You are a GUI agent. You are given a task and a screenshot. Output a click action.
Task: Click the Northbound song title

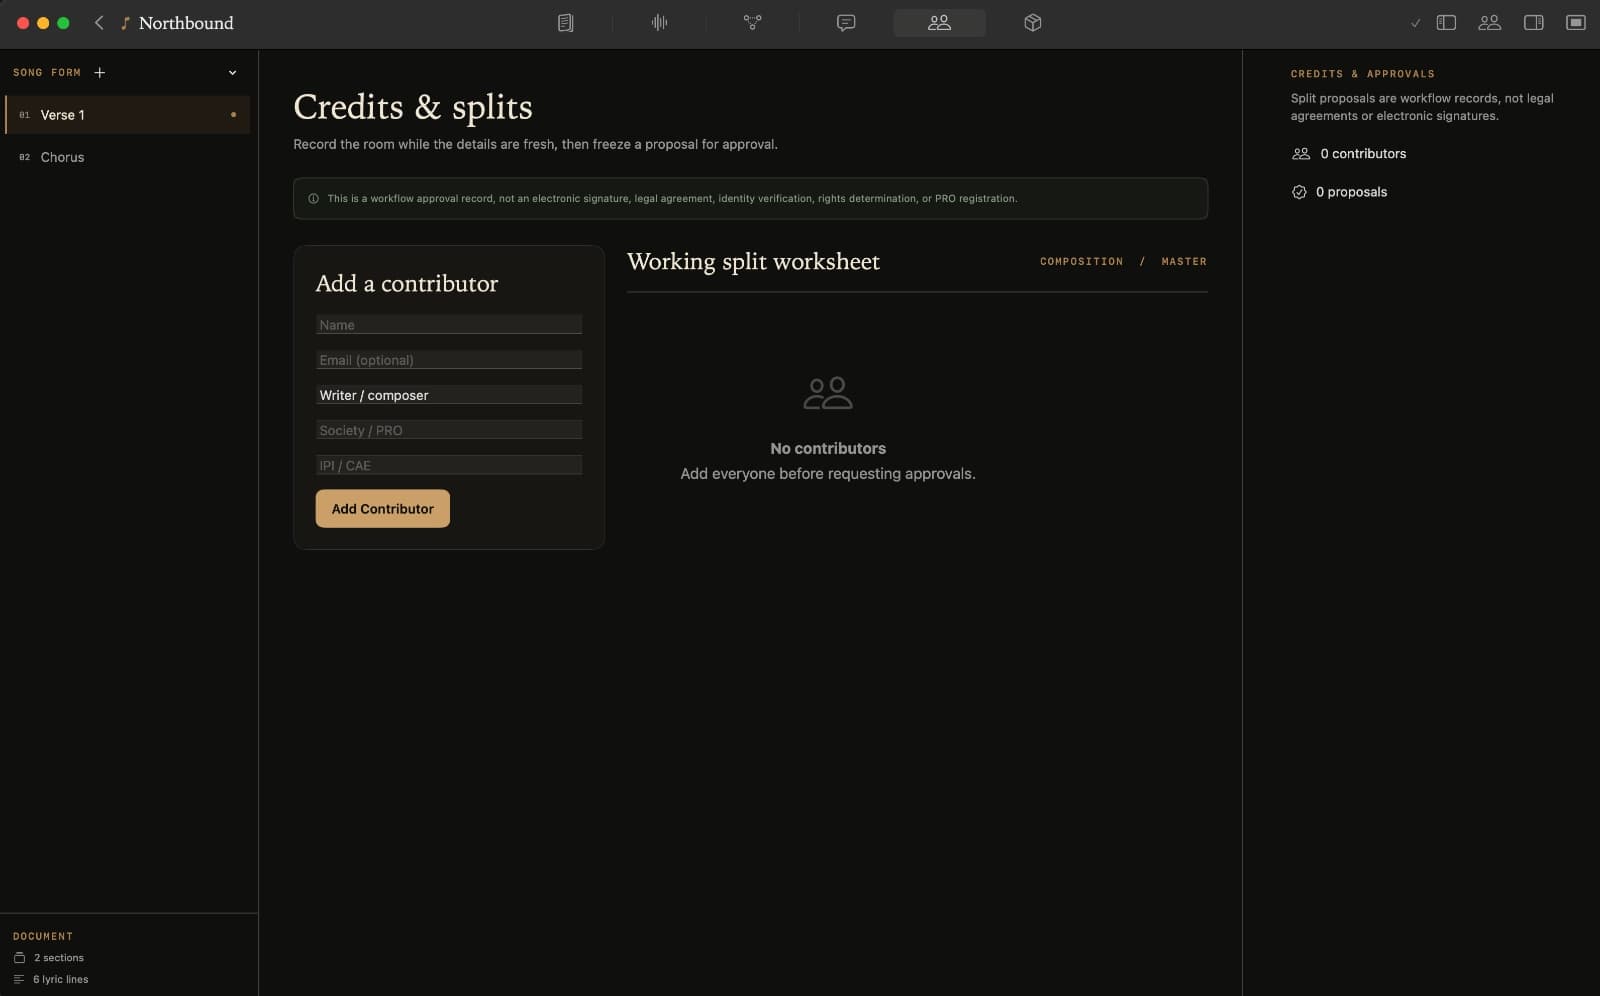186,23
